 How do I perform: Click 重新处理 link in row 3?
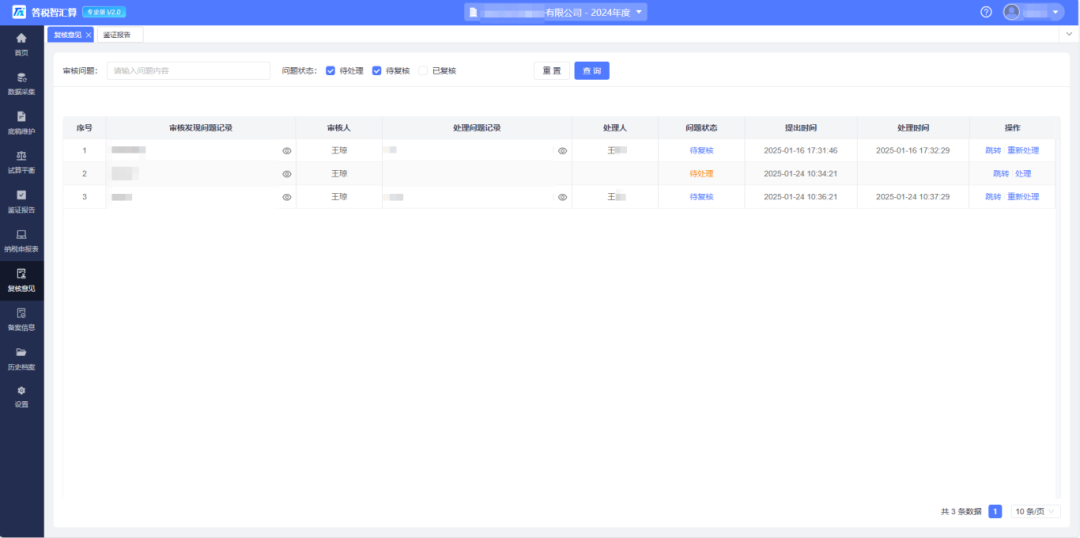pos(1023,197)
